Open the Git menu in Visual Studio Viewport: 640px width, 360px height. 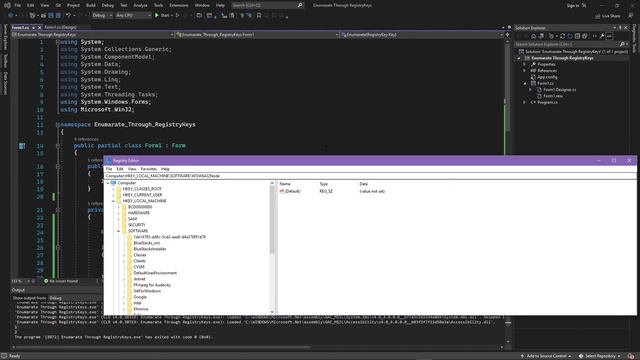pyautogui.click(x=58, y=5)
